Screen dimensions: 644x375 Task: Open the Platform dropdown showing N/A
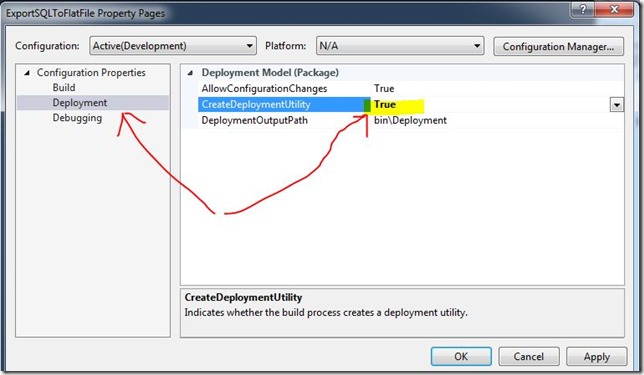(400, 46)
